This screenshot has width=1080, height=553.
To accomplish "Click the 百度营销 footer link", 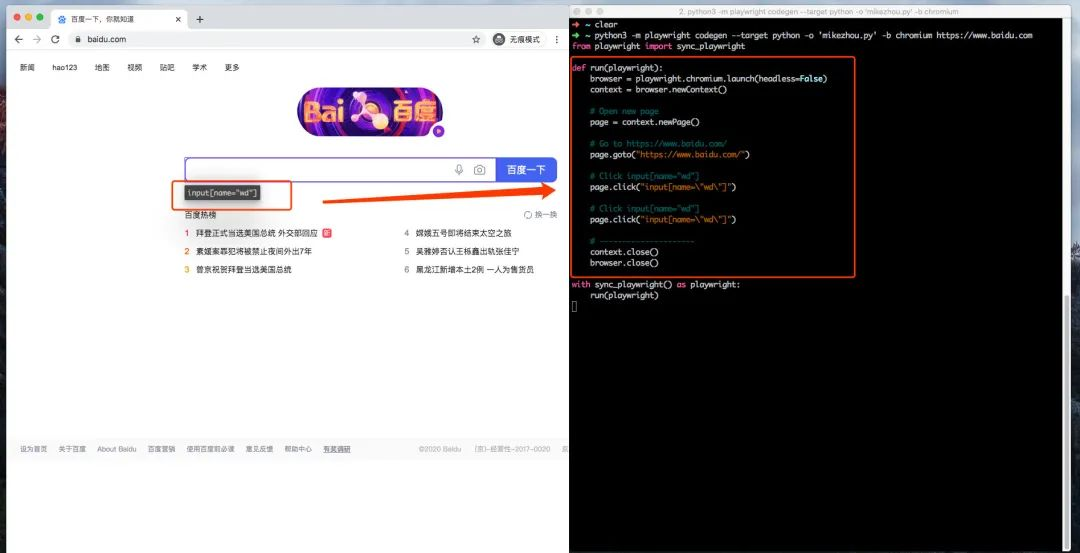I will click(x=161, y=449).
